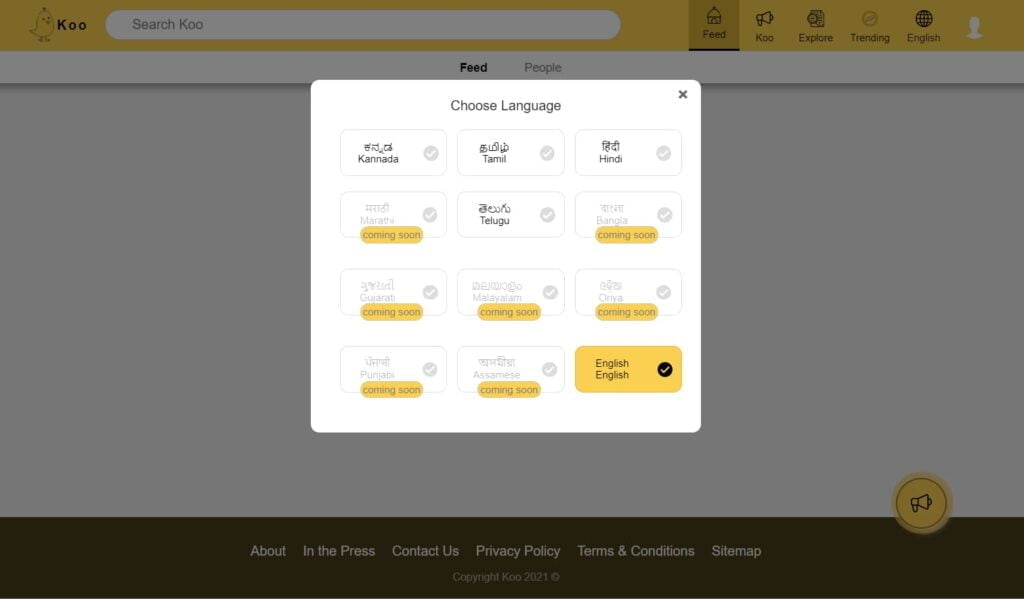
Task: Open Contact Us footer link
Action: click(x=425, y=551)
